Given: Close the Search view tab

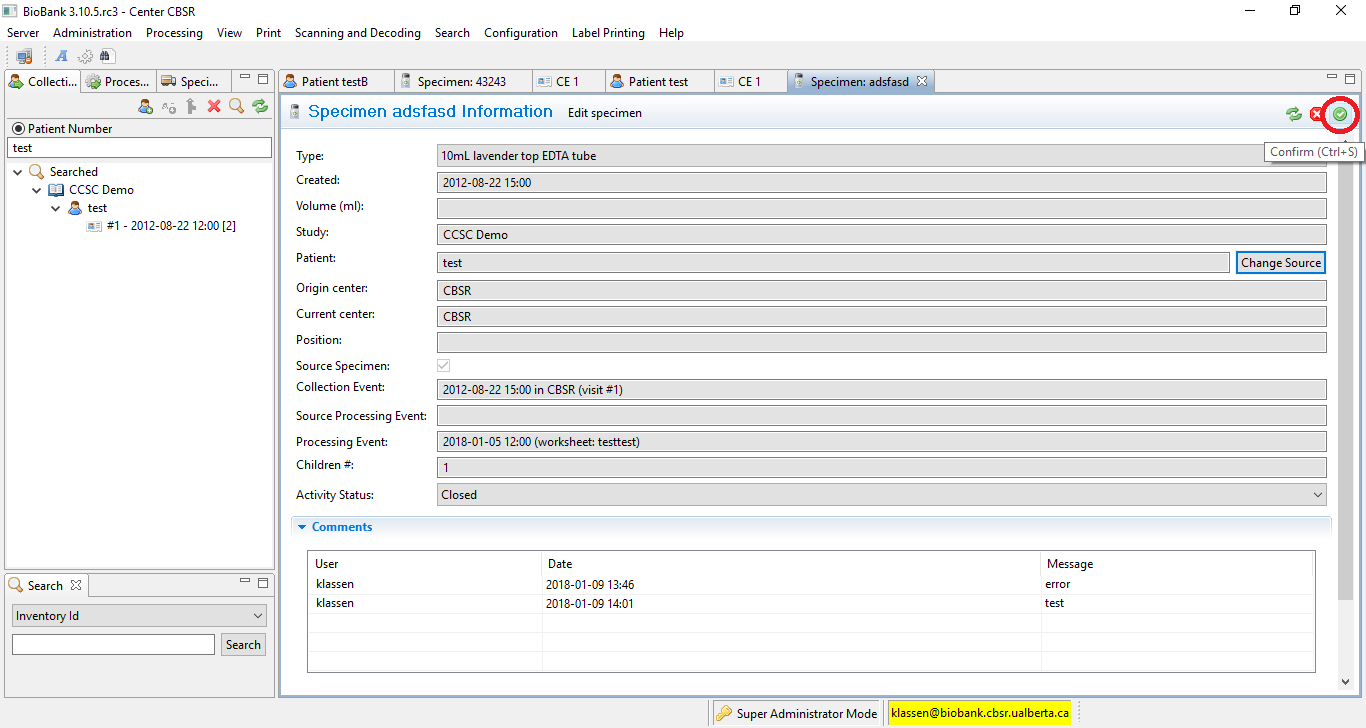Looking at the screenshot, I should 76,585.
